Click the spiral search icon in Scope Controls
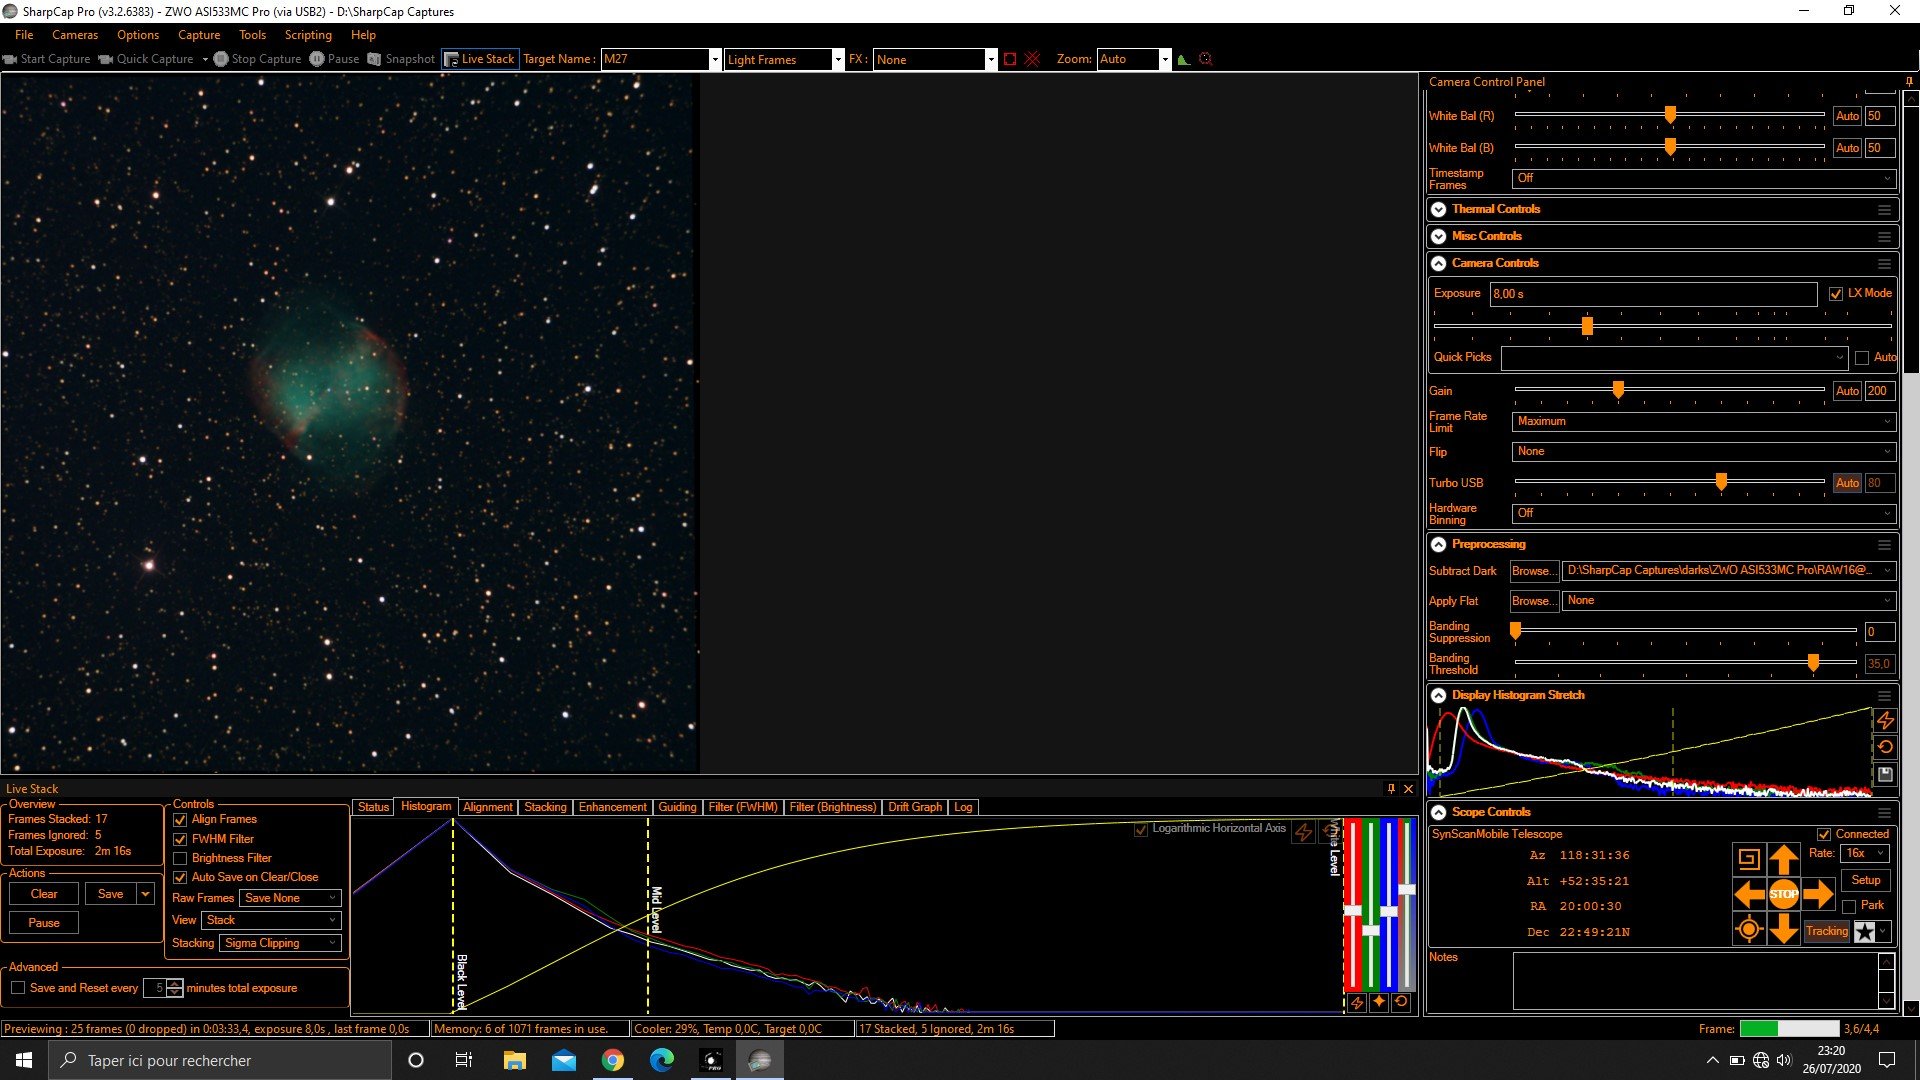Screen dimensions: 1920x1080 (x=1749, y=859)
